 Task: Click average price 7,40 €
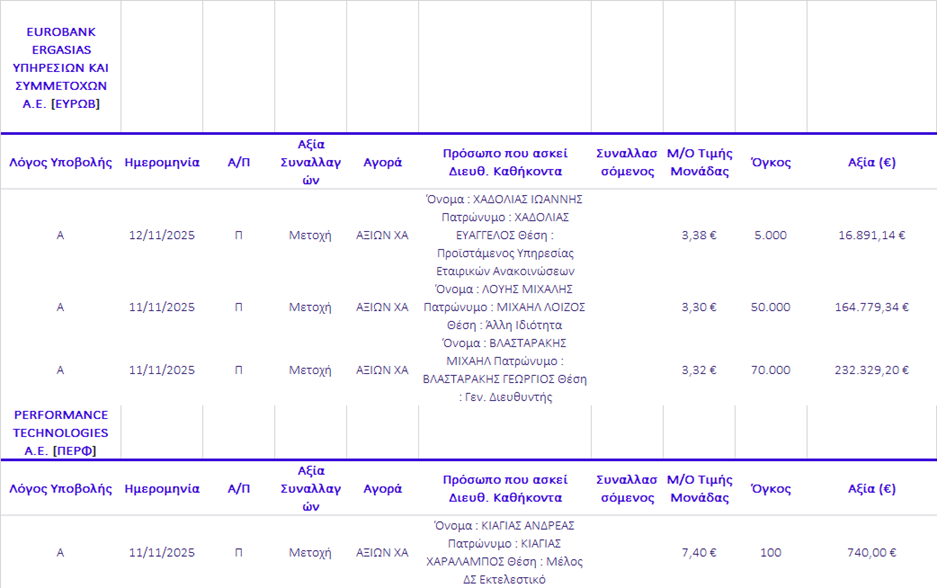coord(699,553)
